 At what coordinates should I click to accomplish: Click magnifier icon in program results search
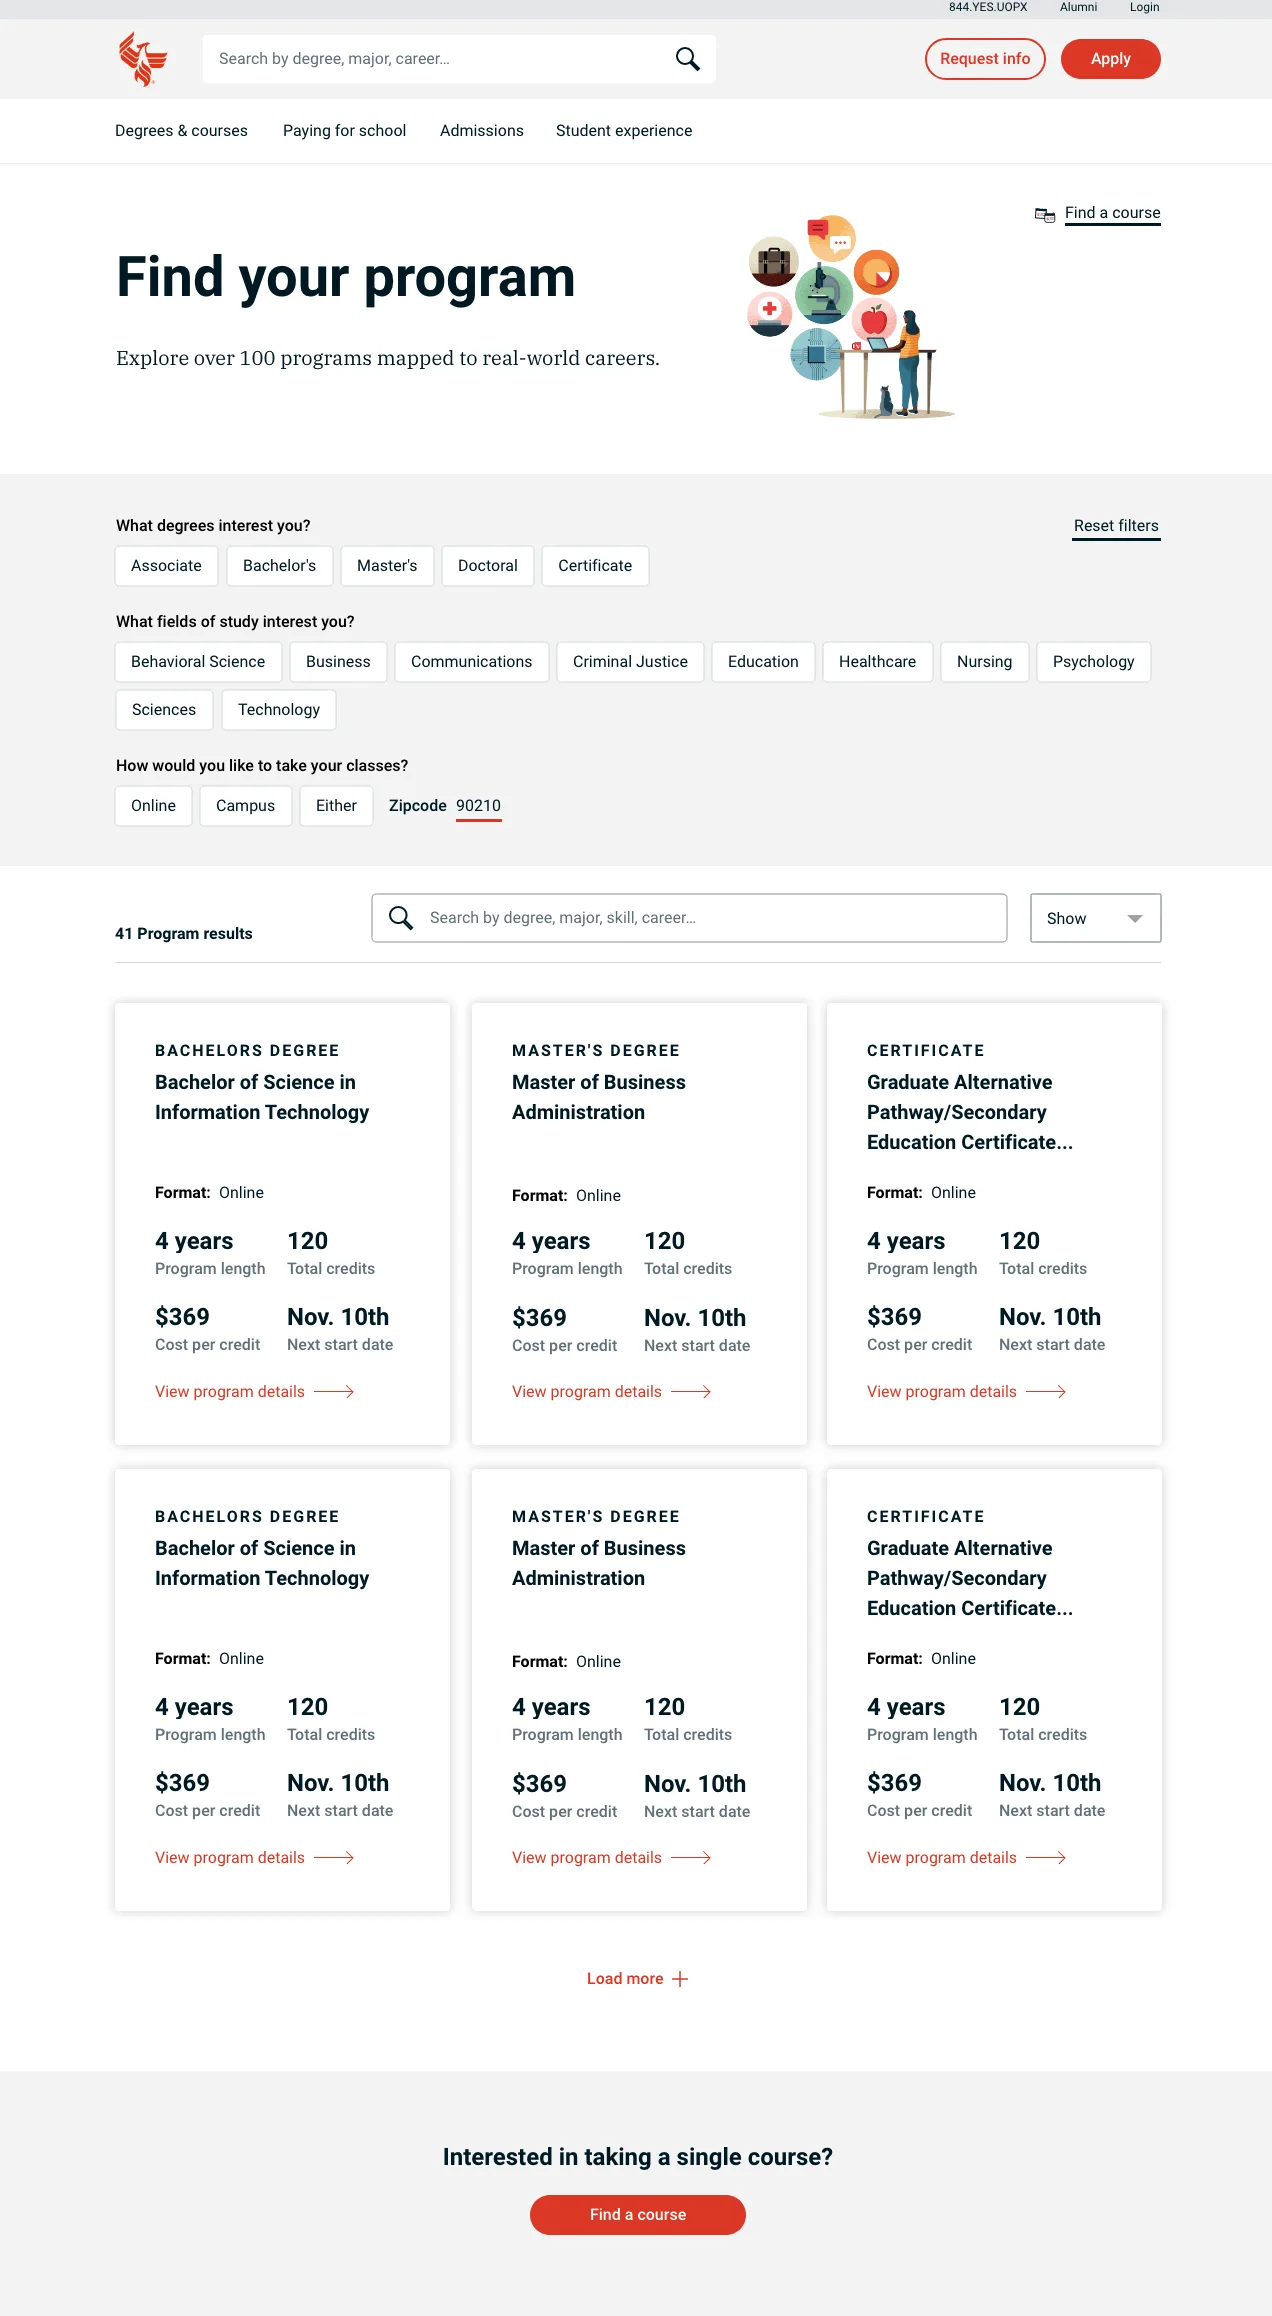tap(401, 918)
